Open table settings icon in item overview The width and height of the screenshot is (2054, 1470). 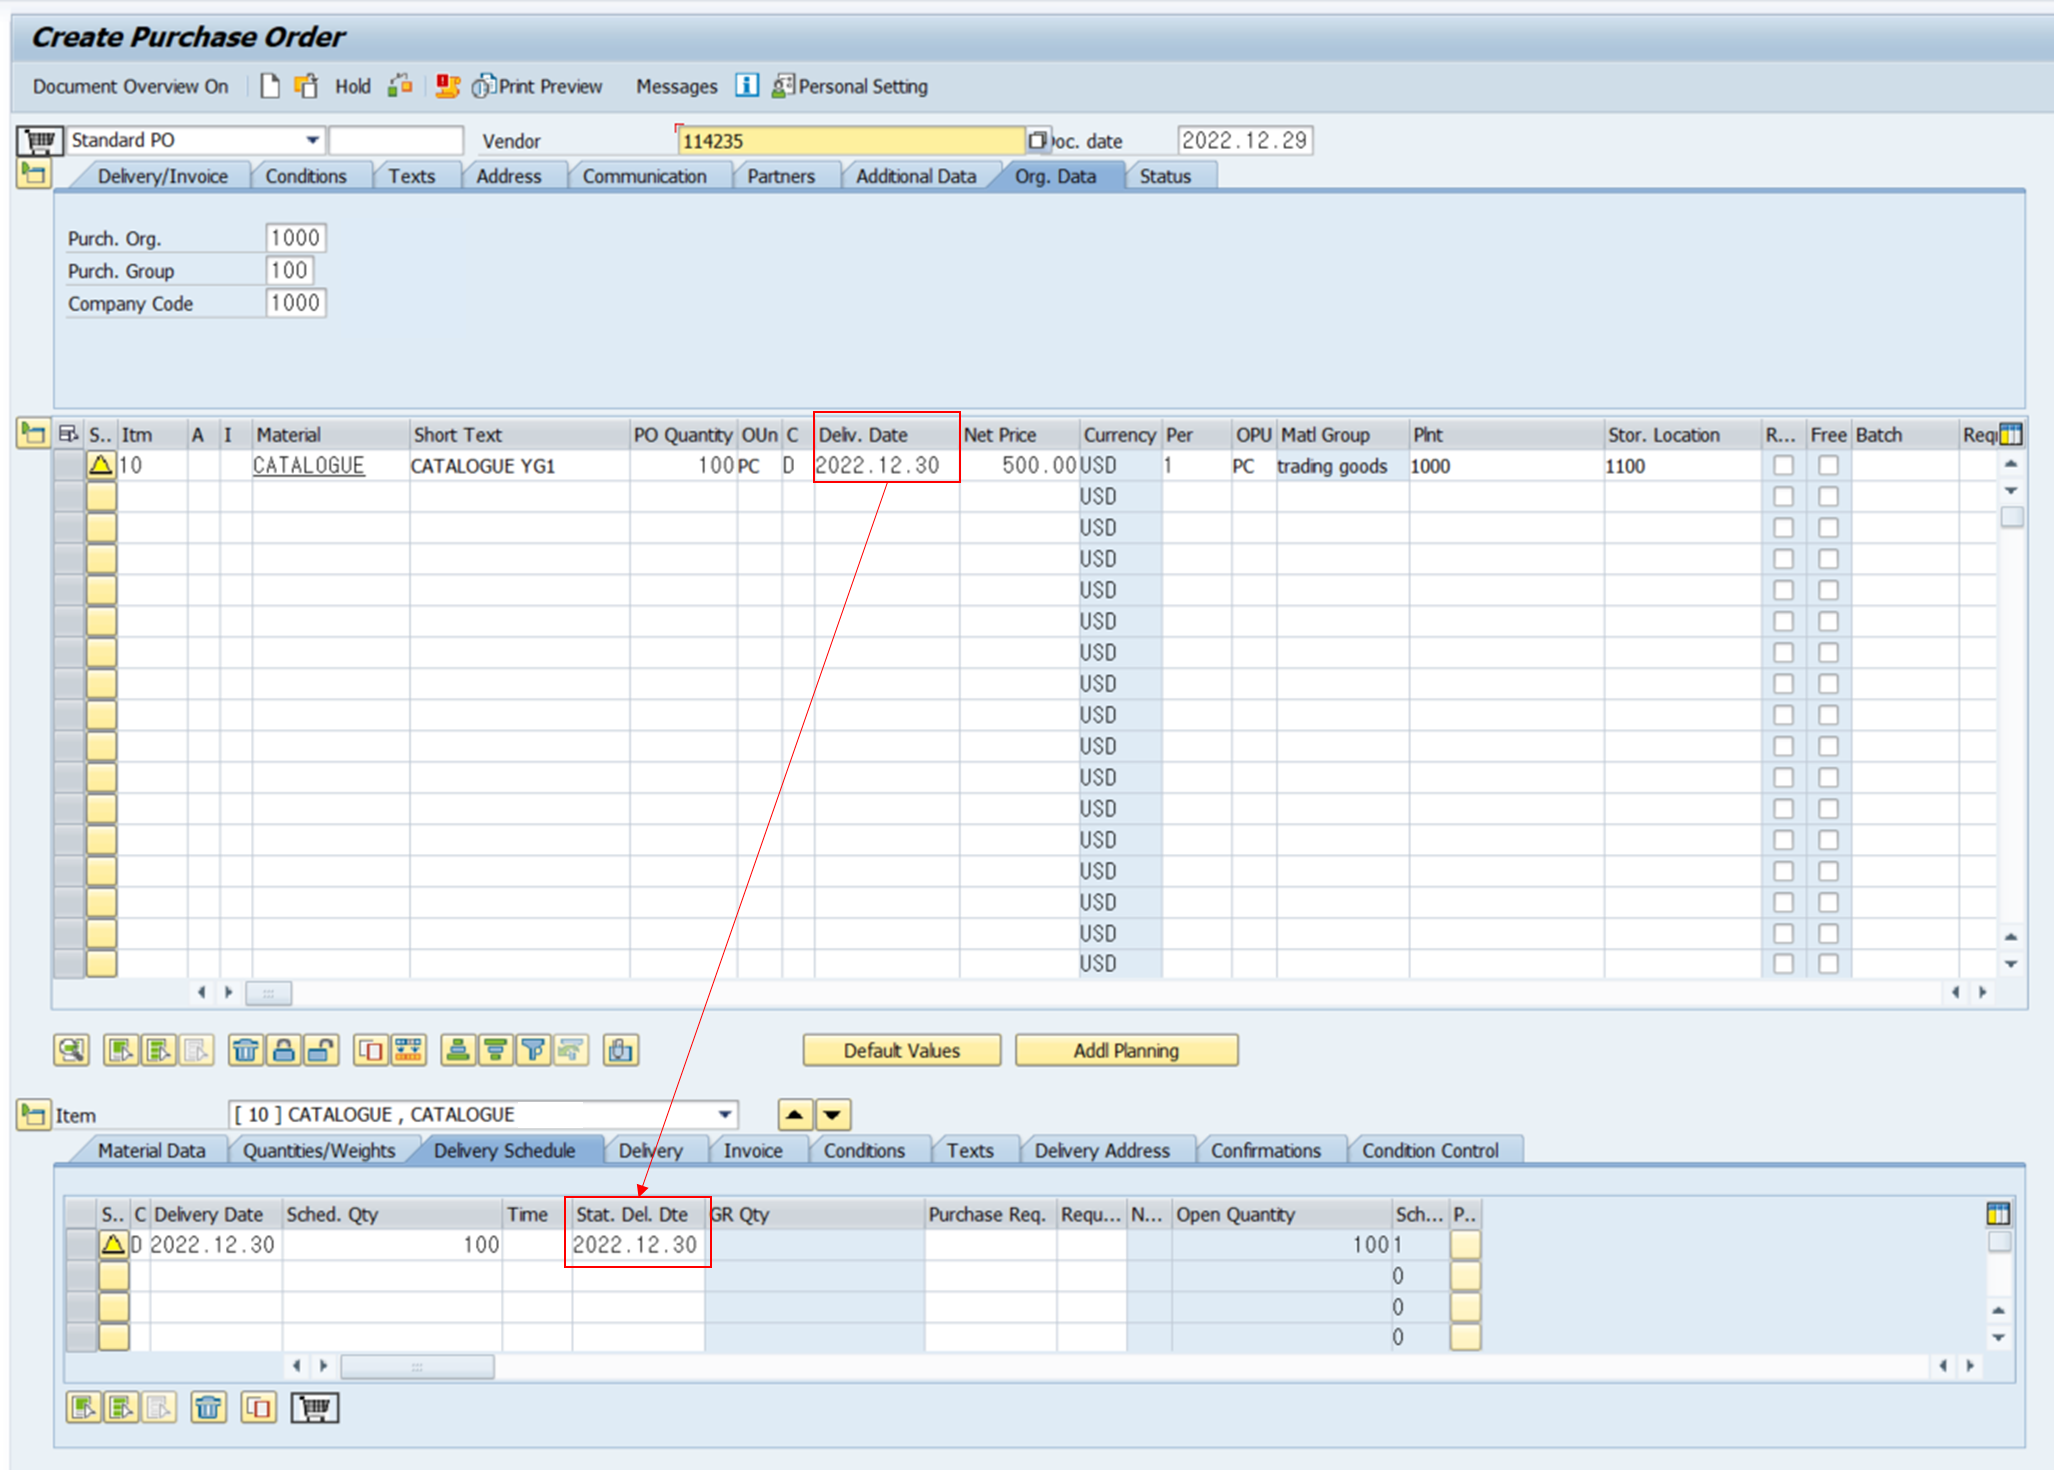click(2010, 434)
